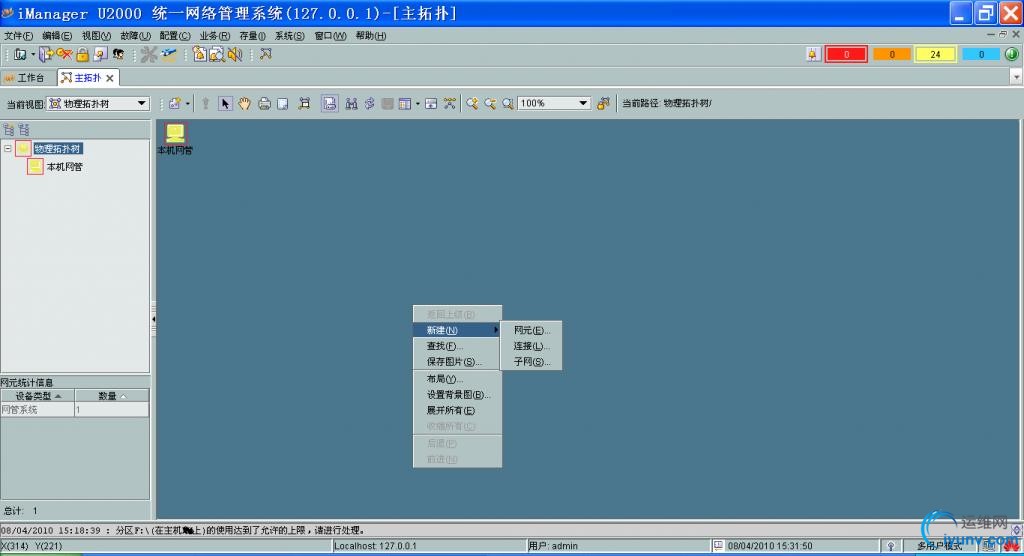Screen dimensions: 1024x556
Task: Switch to the 工作台 tab
Action: (x=25, y=78)
